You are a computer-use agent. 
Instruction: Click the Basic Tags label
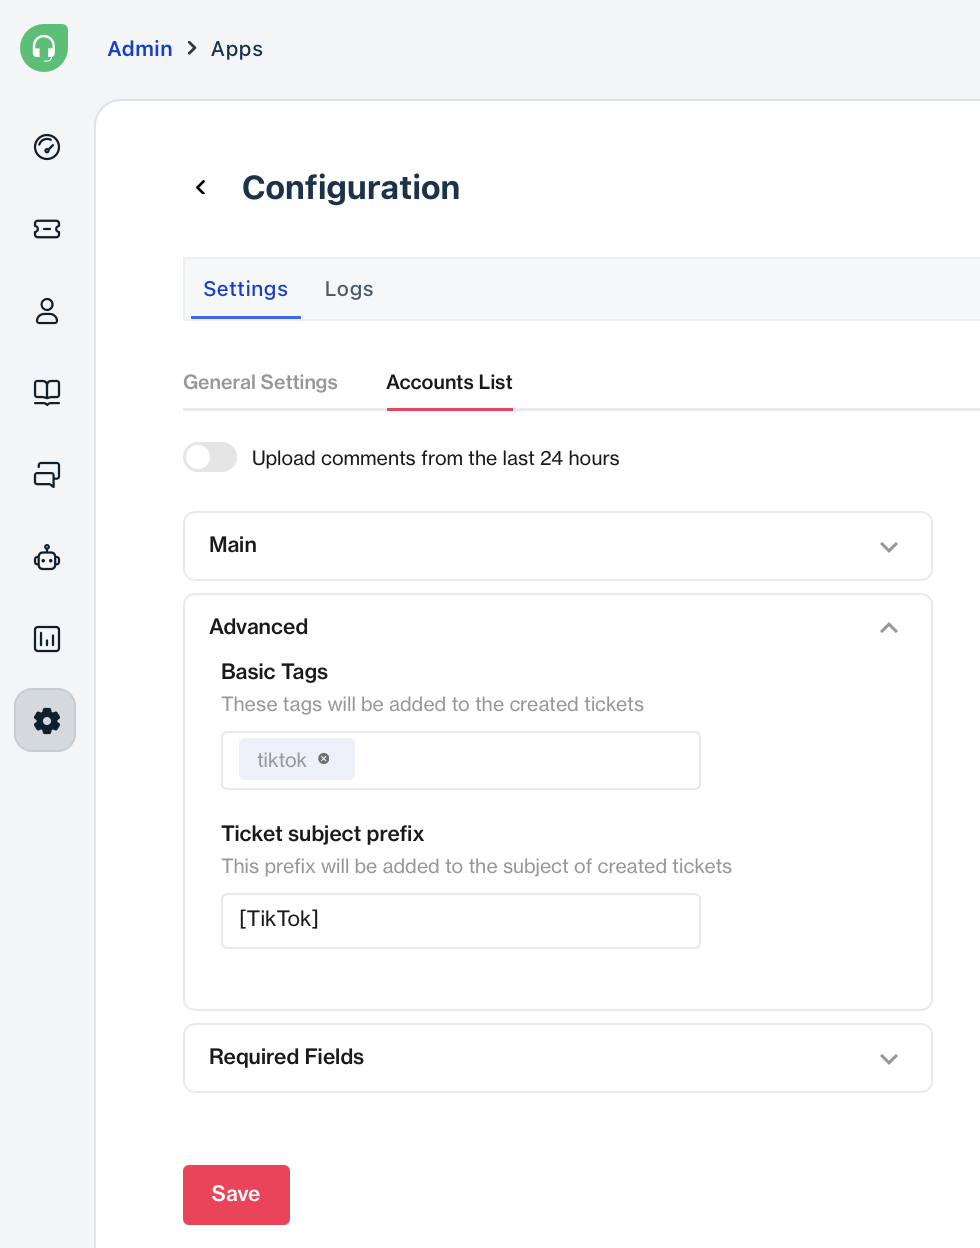(275, 671)
